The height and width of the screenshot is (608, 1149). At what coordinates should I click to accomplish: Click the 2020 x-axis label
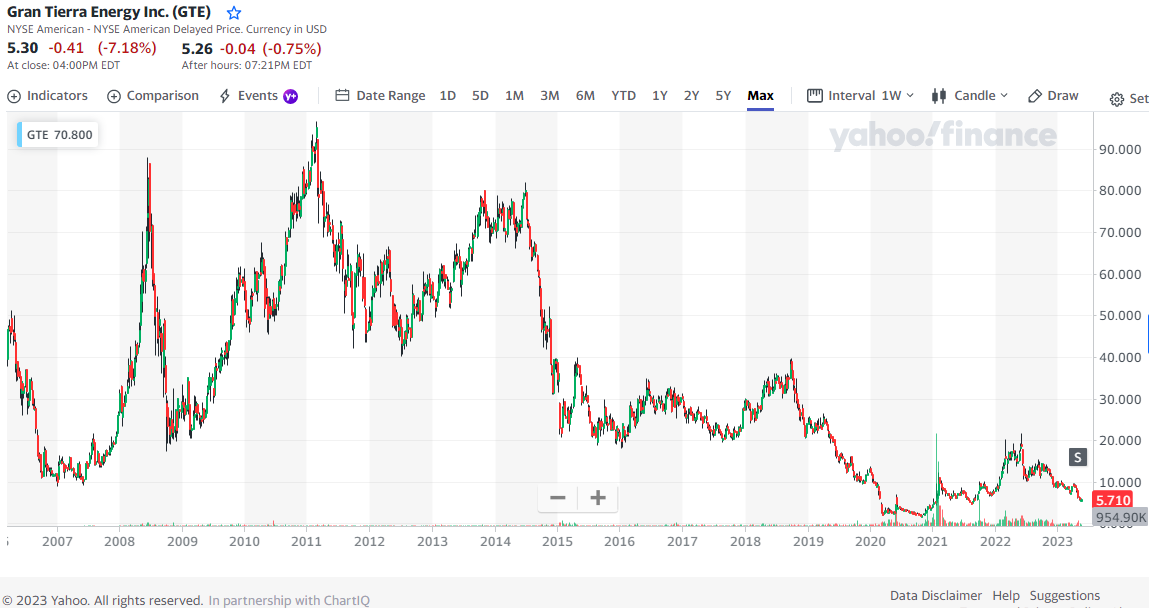(871, 541)
